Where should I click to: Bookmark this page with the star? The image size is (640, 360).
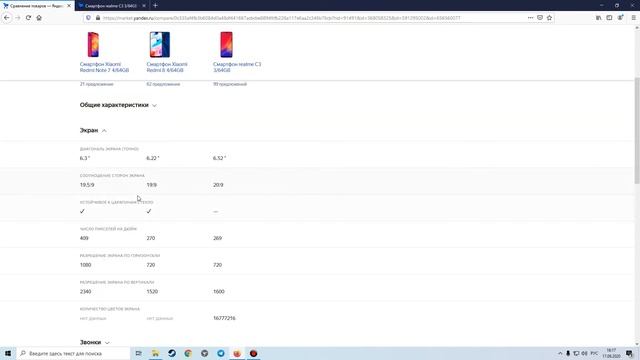[549, 18]
